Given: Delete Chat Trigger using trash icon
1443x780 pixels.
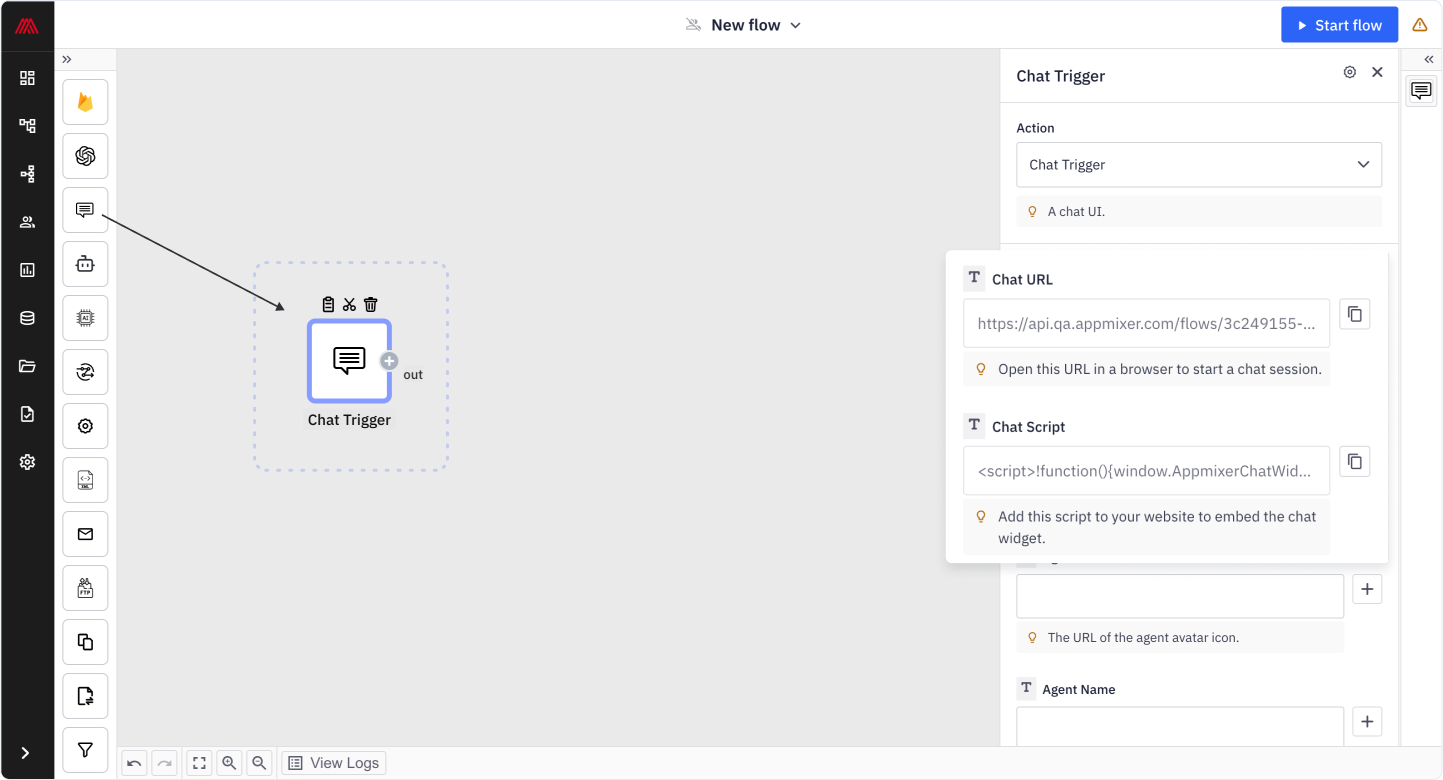Looking at the screenshot, I should (371, 304).
